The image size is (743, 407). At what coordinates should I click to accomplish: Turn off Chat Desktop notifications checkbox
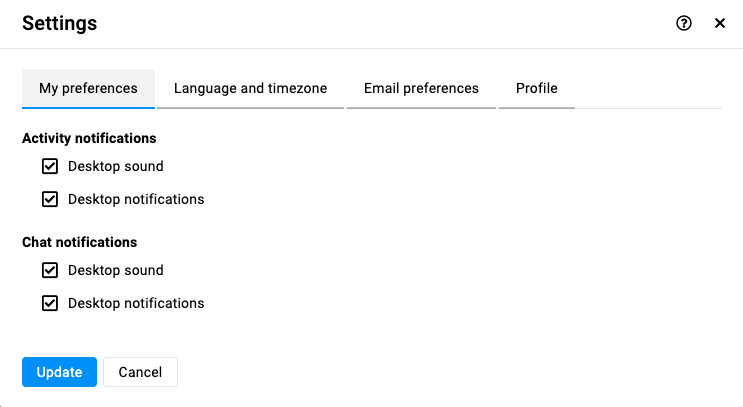tap(50, 303)
